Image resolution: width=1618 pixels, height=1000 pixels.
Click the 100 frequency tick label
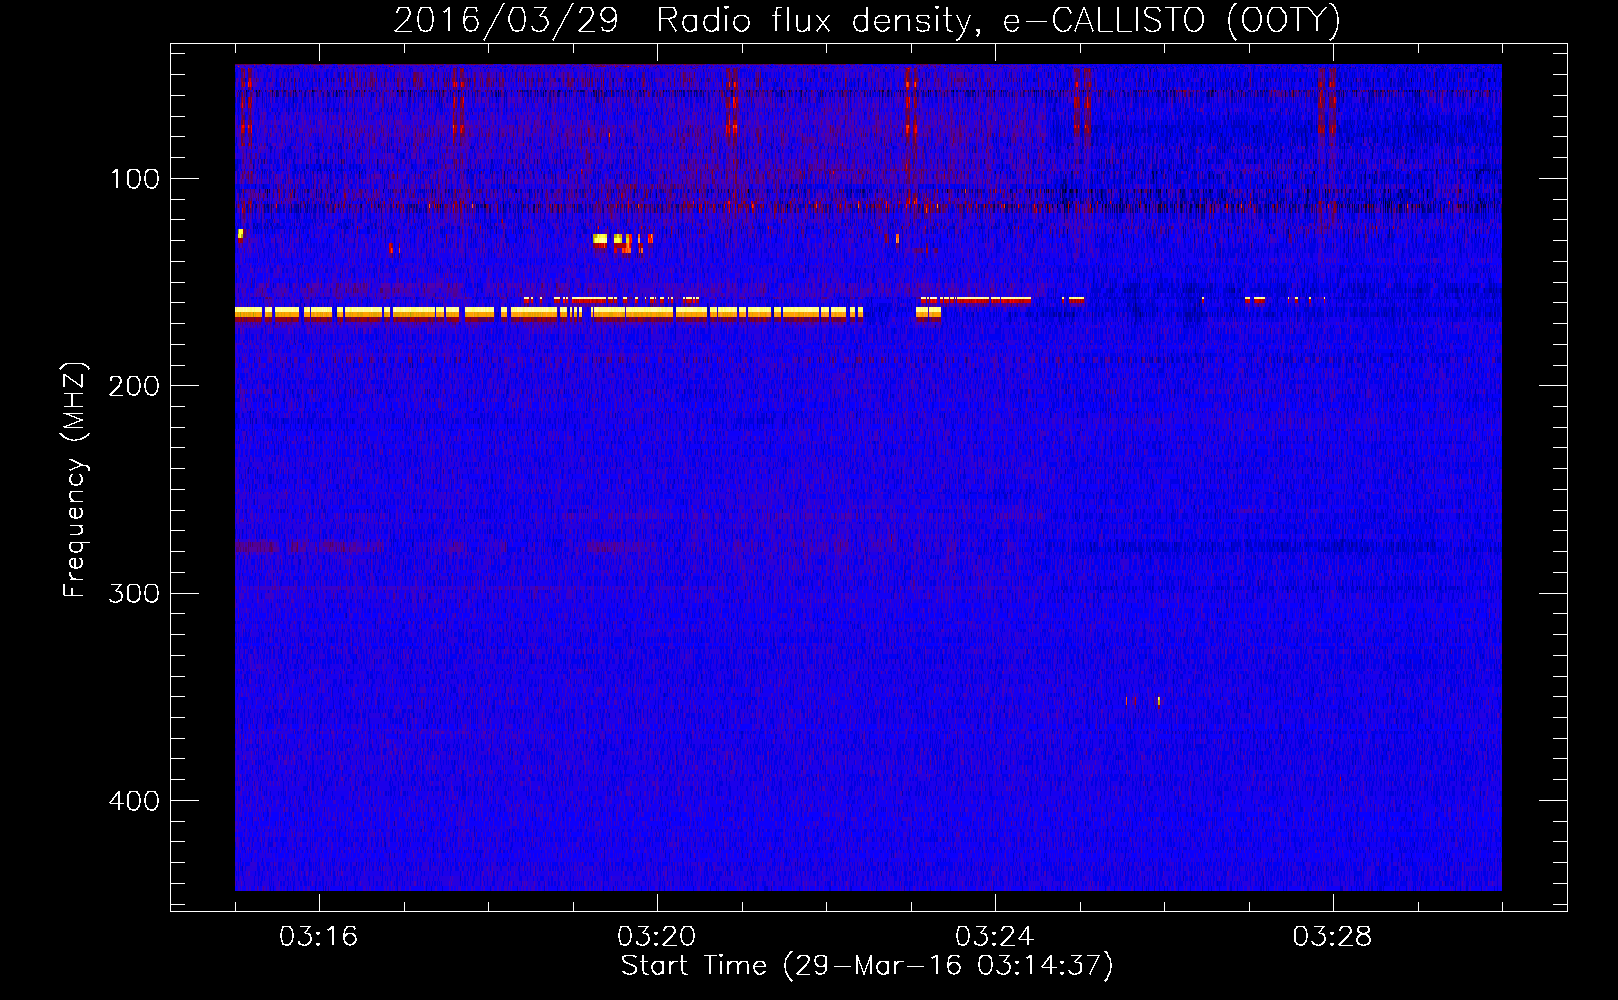coord(135,180)
